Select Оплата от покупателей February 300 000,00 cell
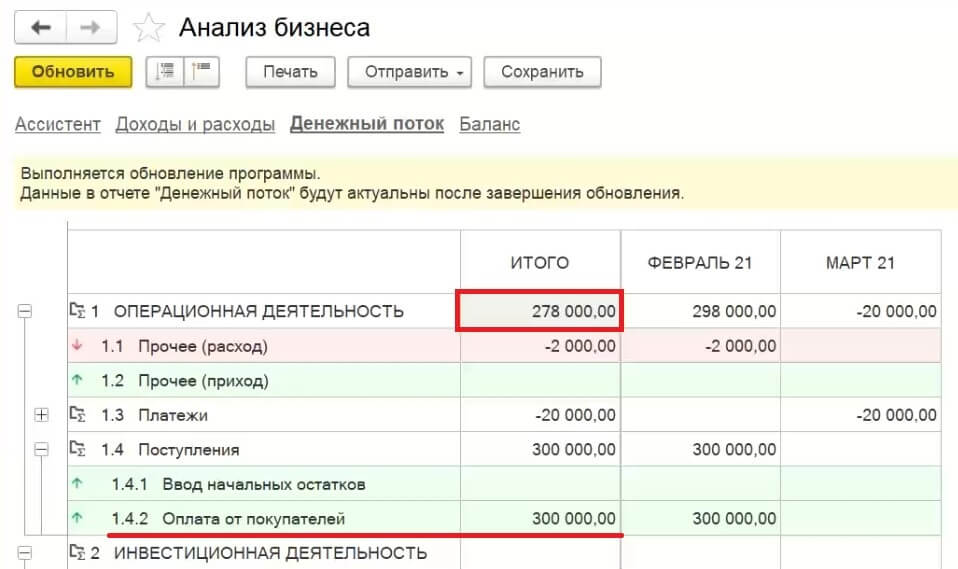The width and height of the screenshot is (958, 569). point(700,519)
